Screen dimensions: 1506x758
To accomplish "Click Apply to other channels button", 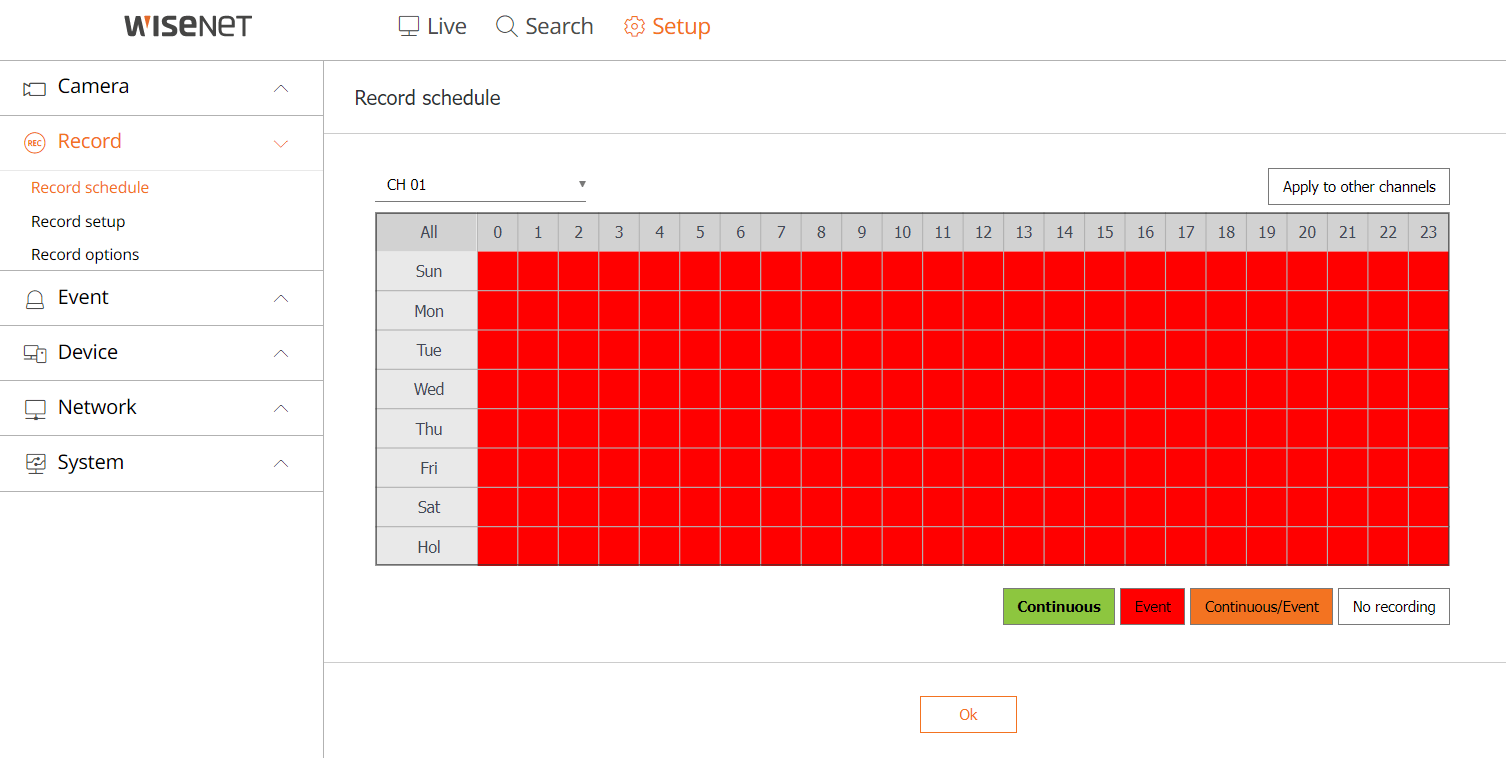I will coord(1359,187).
